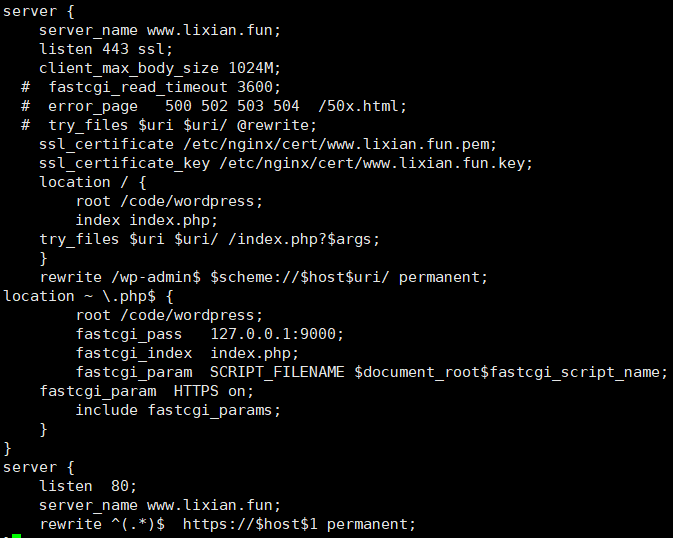Click the server_name www.lixian.fun directive at top
The width and height of the screenshot is (673, 538).
[x=160, y=30]
